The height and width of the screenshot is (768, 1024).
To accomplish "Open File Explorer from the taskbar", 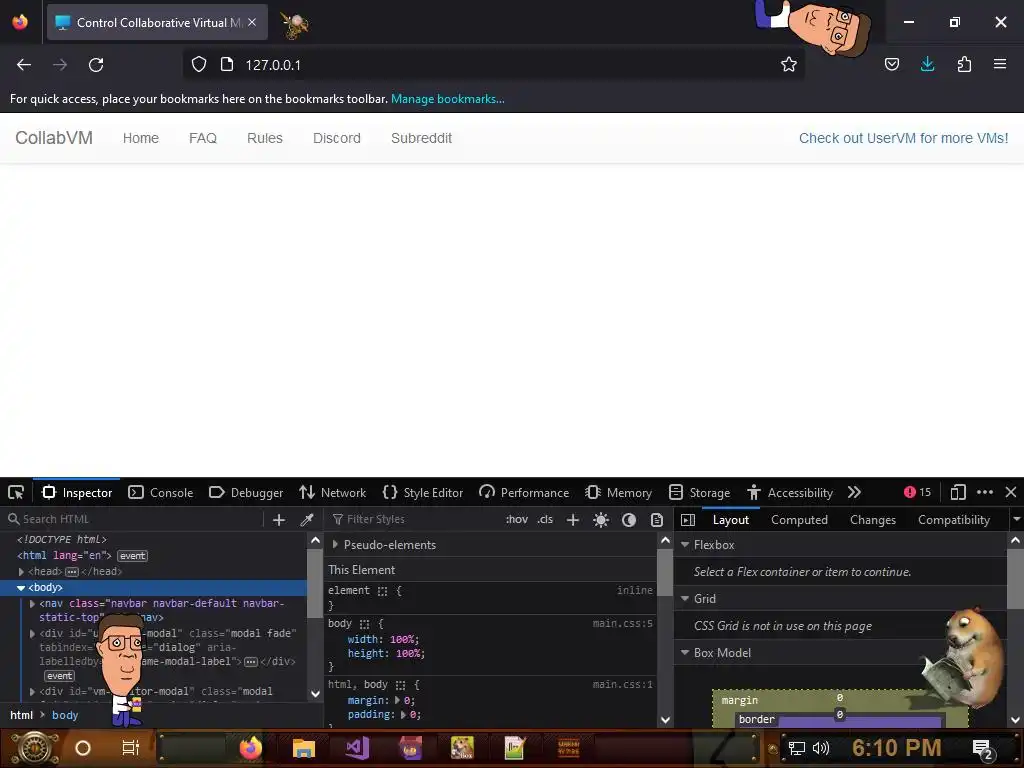I will coord(304,748).
